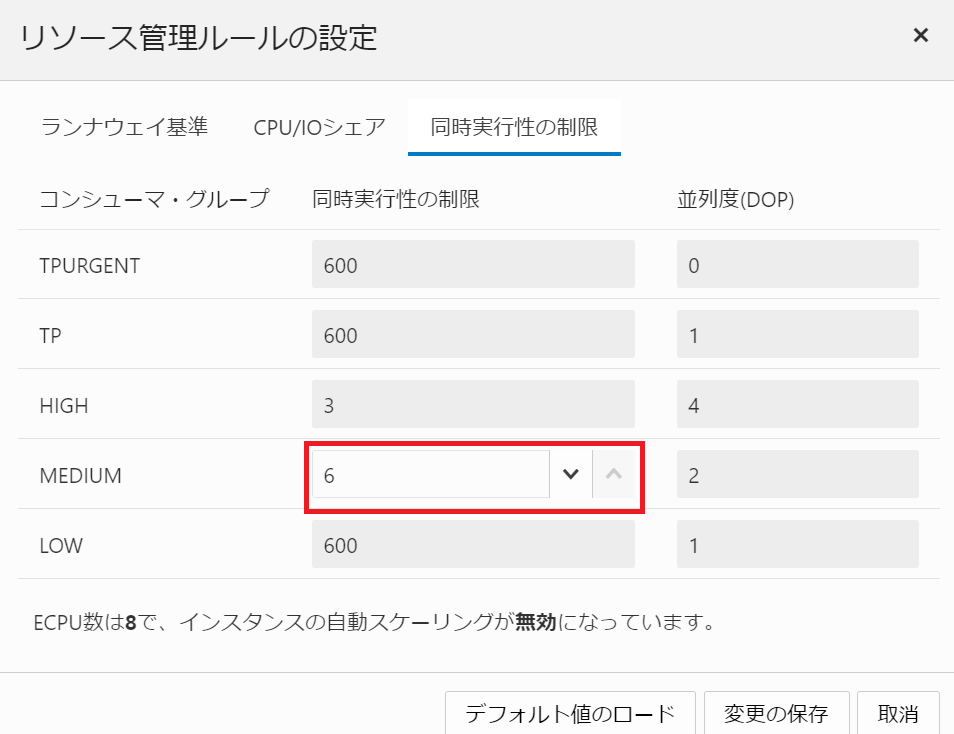Click the TP concurrency limit field
954x734 pixels.
pos(473,334)
